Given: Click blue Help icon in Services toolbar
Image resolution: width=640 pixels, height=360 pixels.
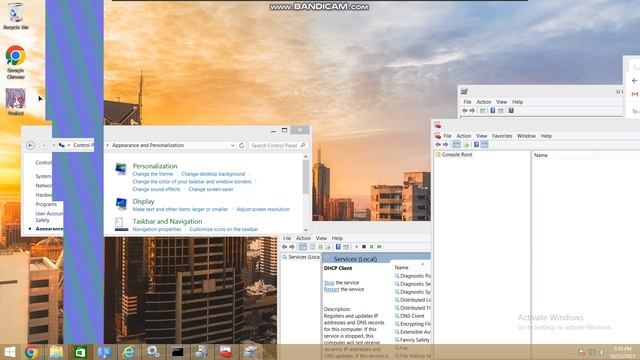Looking at the screenshot, I should (338, 247).
